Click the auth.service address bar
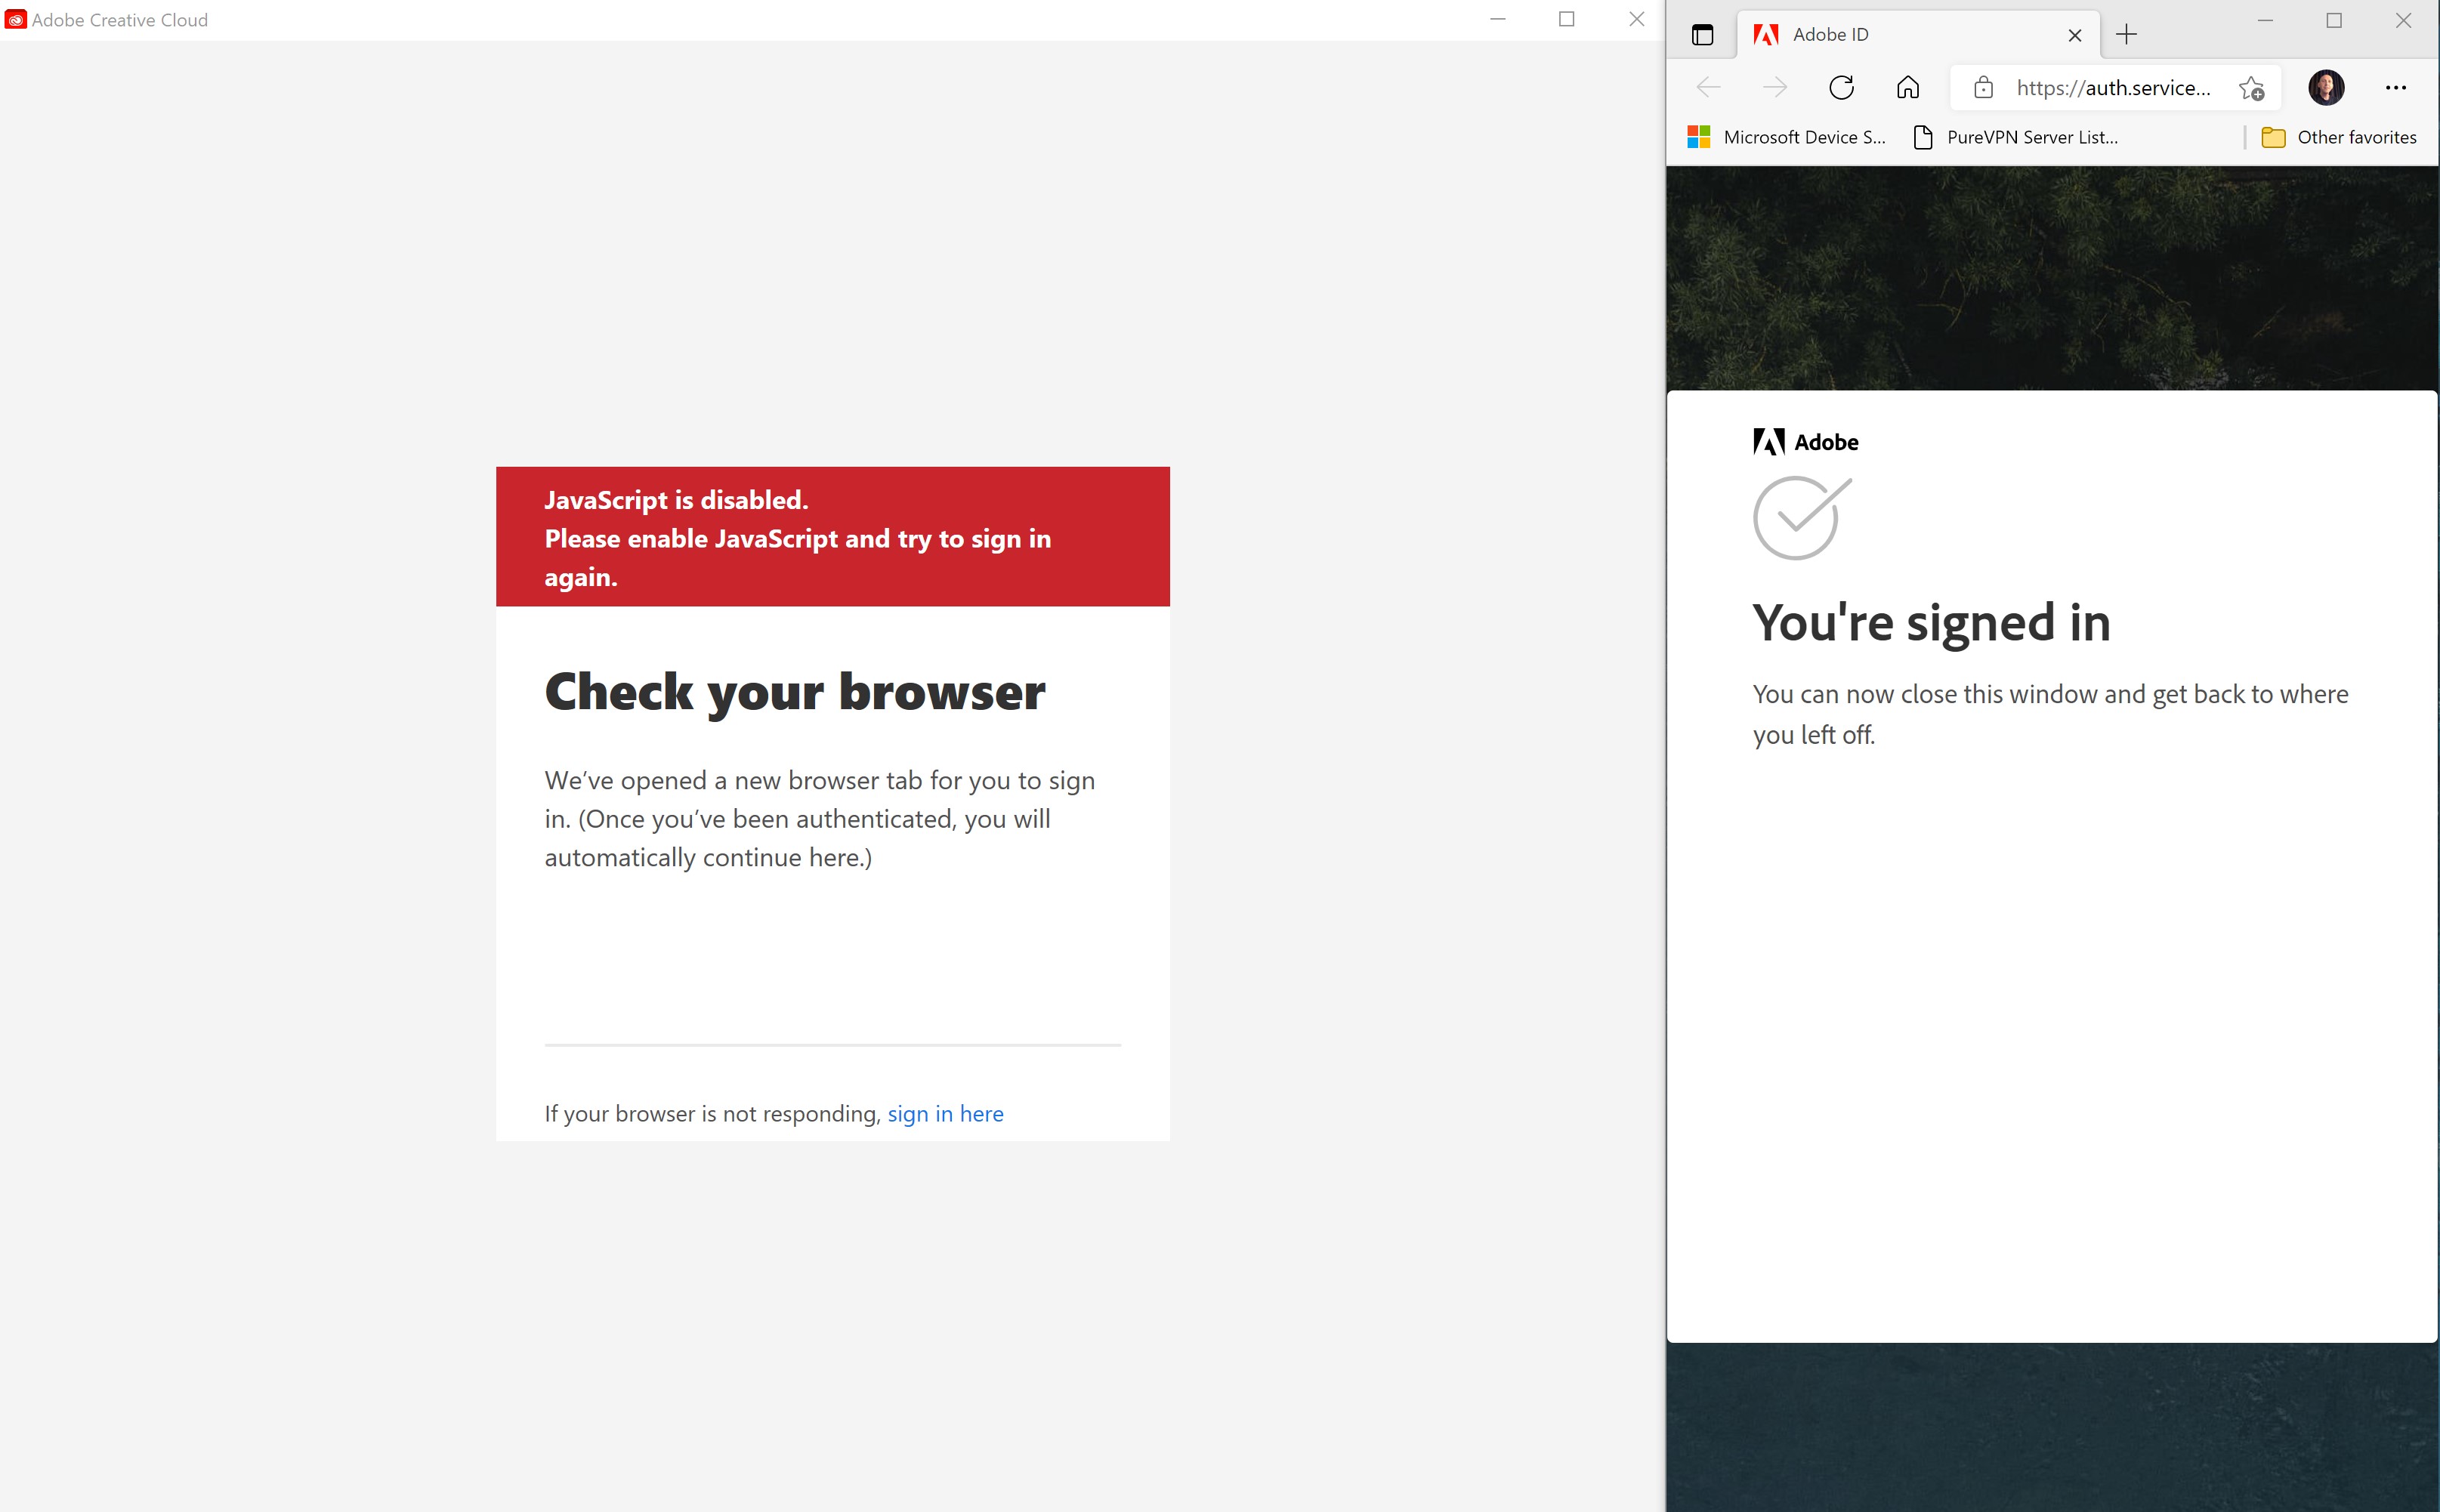The image size is (2440, 1512). [x=2112, y=88]
